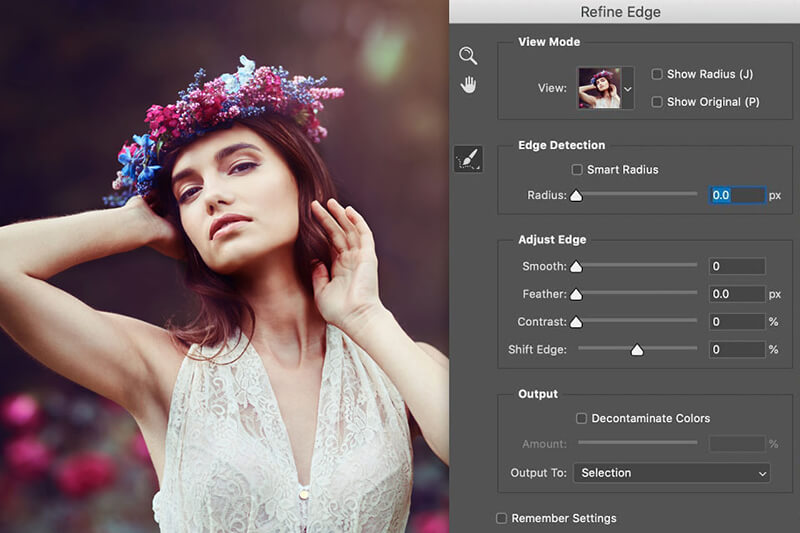The image size is (800, 533).
Task: Click the disabled Amount percent field
Action: pyautogui.click(x=737, y=444)
